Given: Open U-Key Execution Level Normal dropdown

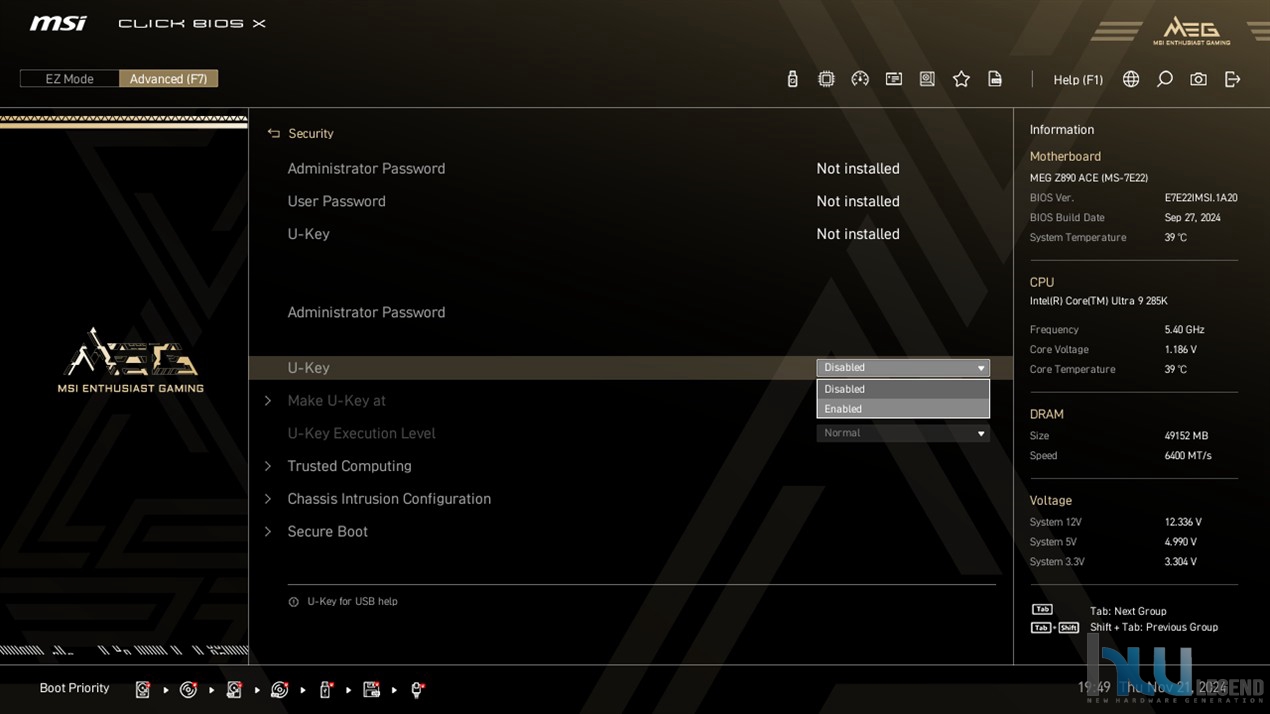Looking at the screenshot, I should tap(903, 433).
